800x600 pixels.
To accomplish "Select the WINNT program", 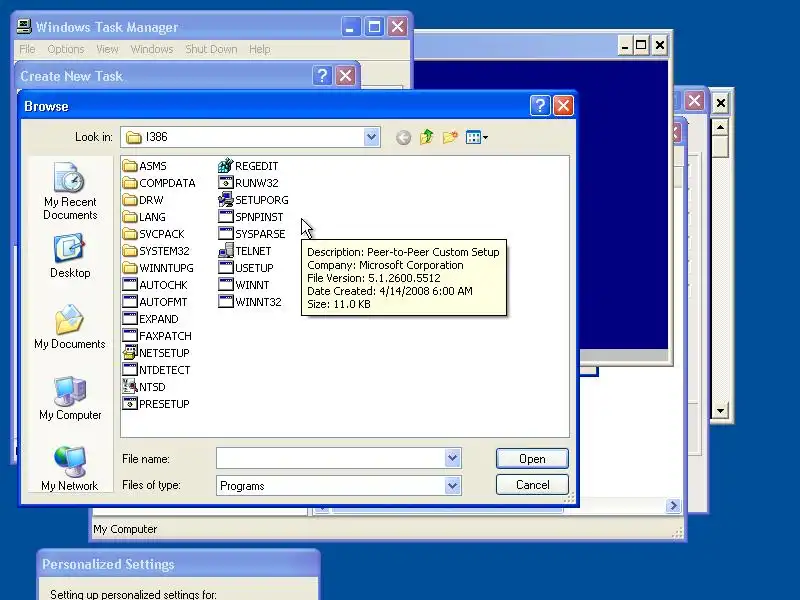I will click(243, 285).
